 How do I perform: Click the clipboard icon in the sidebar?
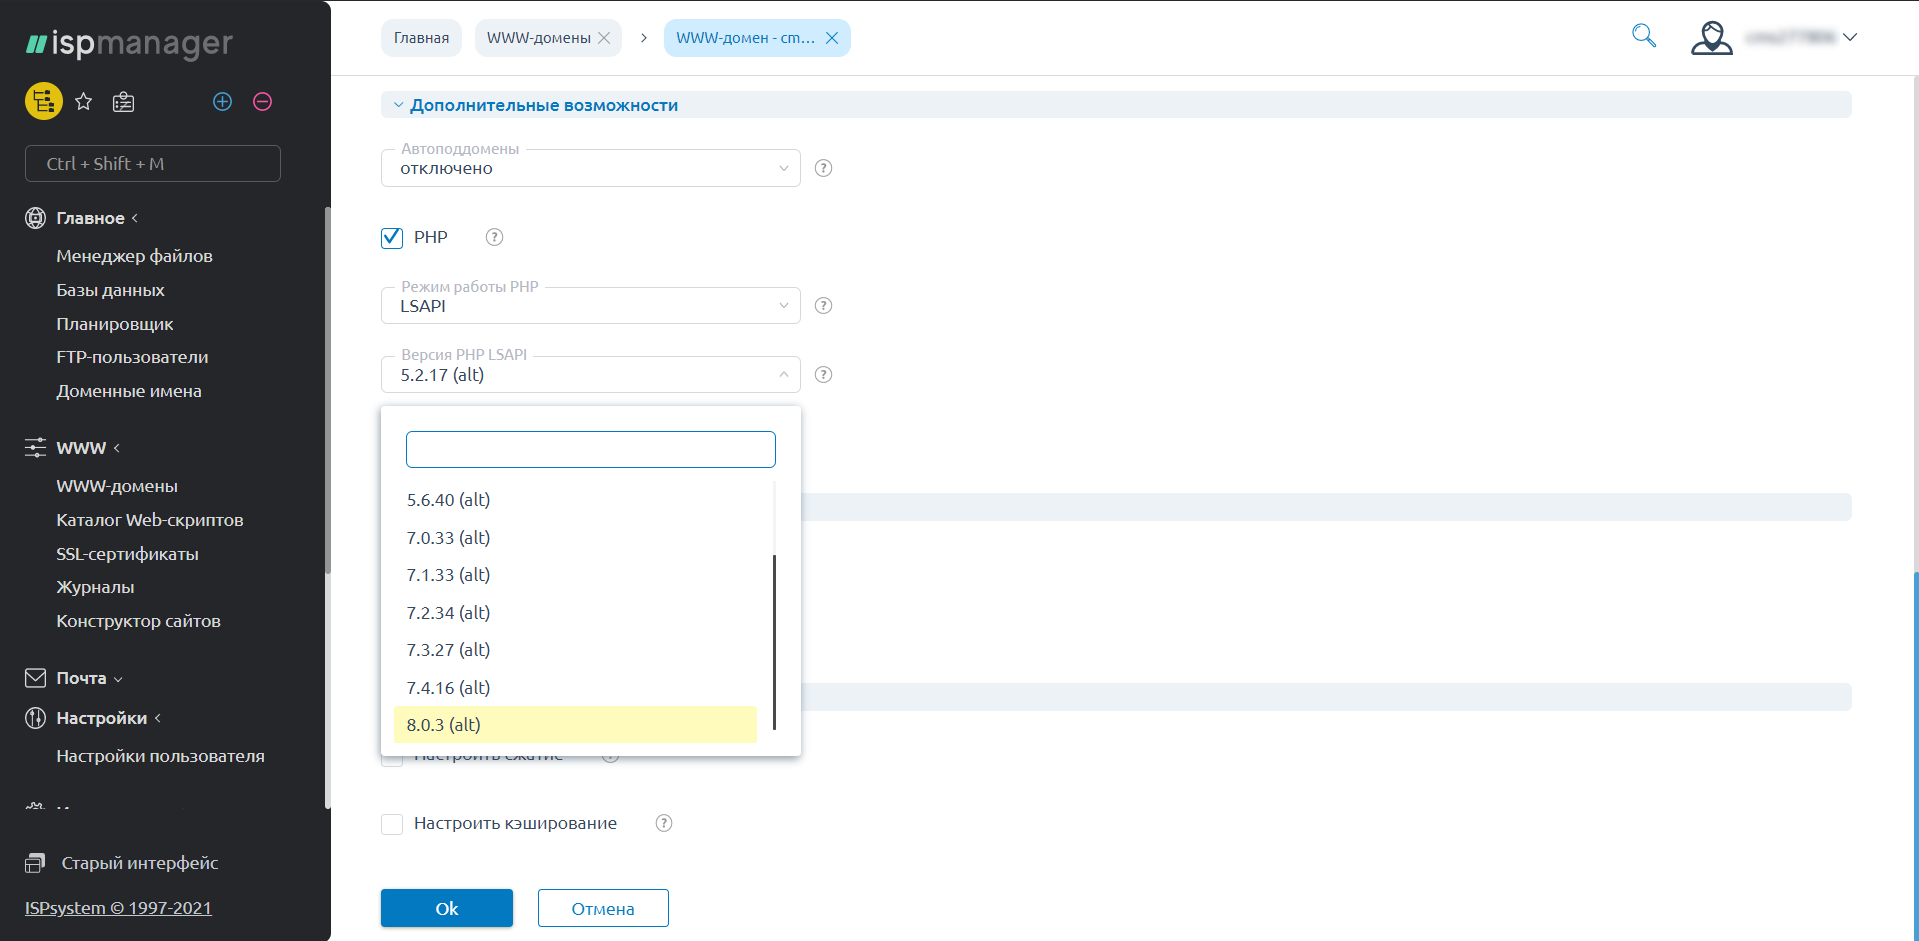click(x=123, y=102)
